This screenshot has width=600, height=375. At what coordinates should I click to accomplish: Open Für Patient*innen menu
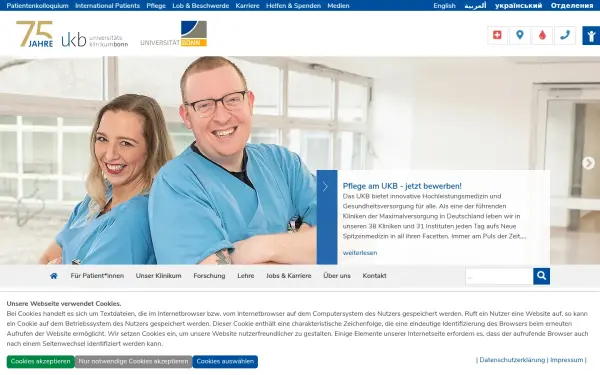pyautogui.click(x=97, y=276)
